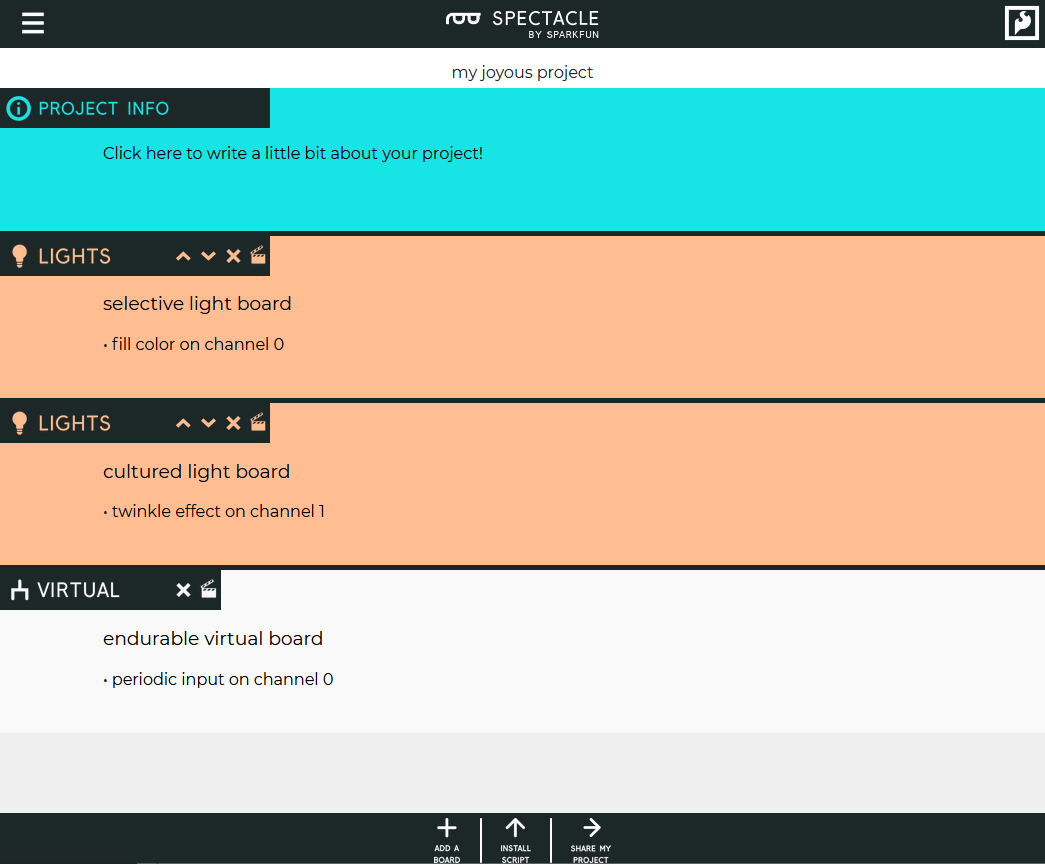Edit actions of cultured light board
Screen dimensions: 1045x864
pyautogui.click(x=258, y=422)
